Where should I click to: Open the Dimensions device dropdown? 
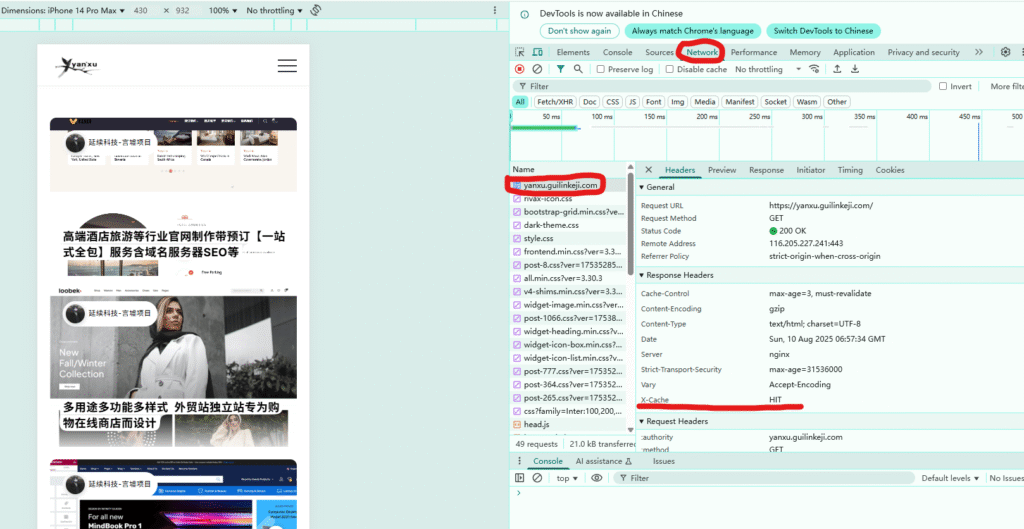pyautogui.click(x=63, y=10)
